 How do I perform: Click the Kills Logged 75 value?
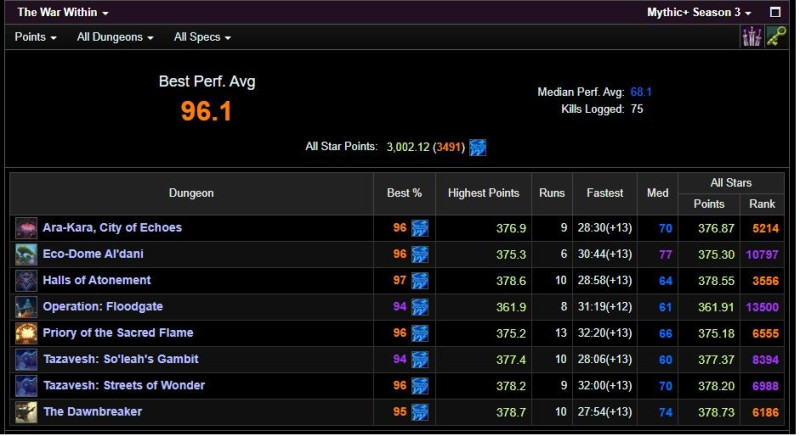click(636, 109)
